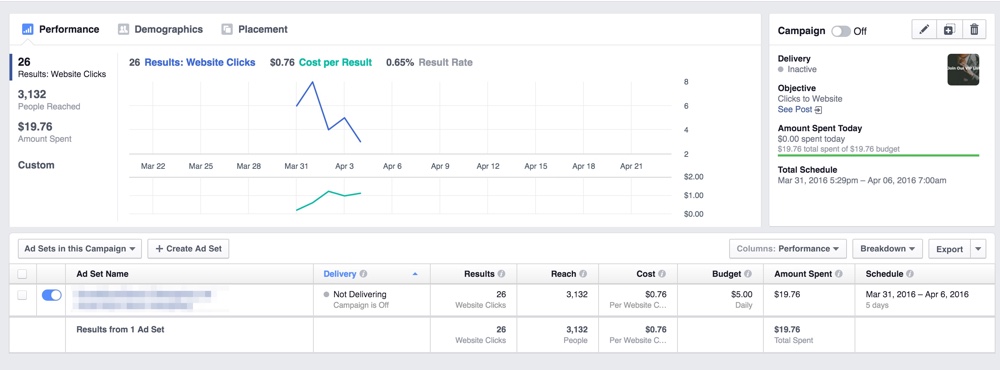Open the See Post link
The height and width of the screenshot is (370, 1000).
(x=795, y=110)
